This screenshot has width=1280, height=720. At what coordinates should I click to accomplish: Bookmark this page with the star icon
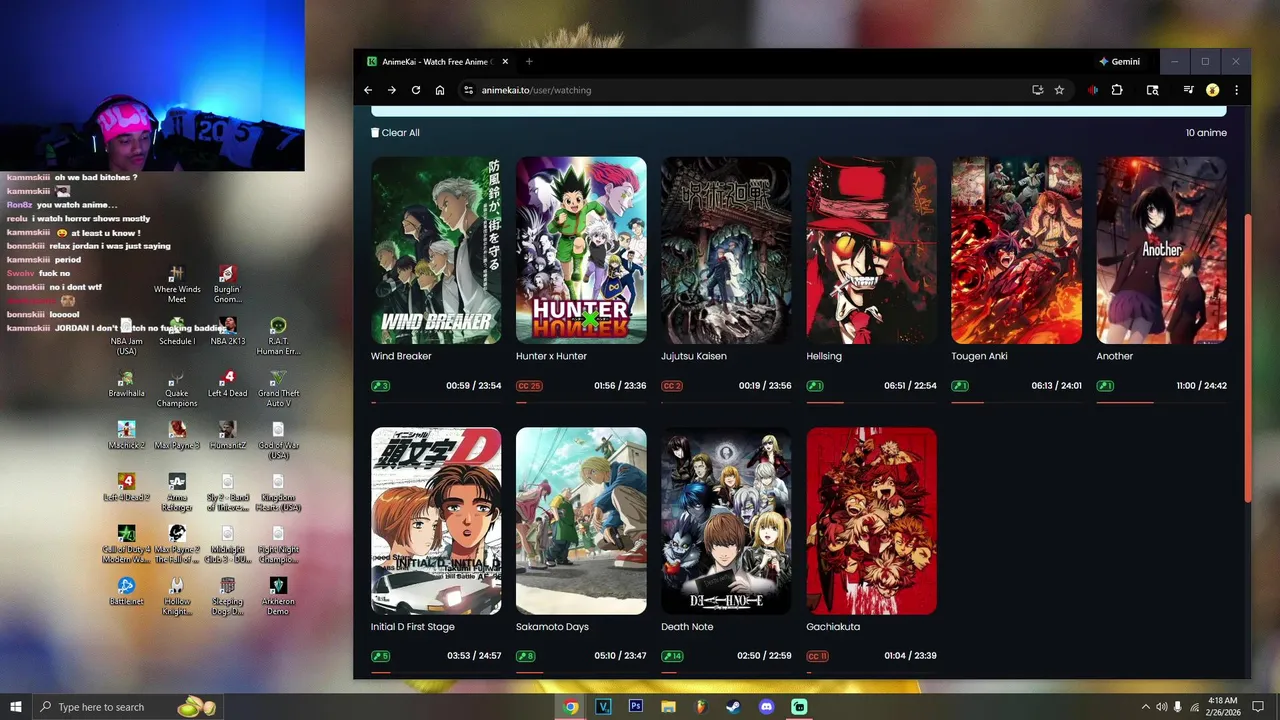pos(1059,90)
